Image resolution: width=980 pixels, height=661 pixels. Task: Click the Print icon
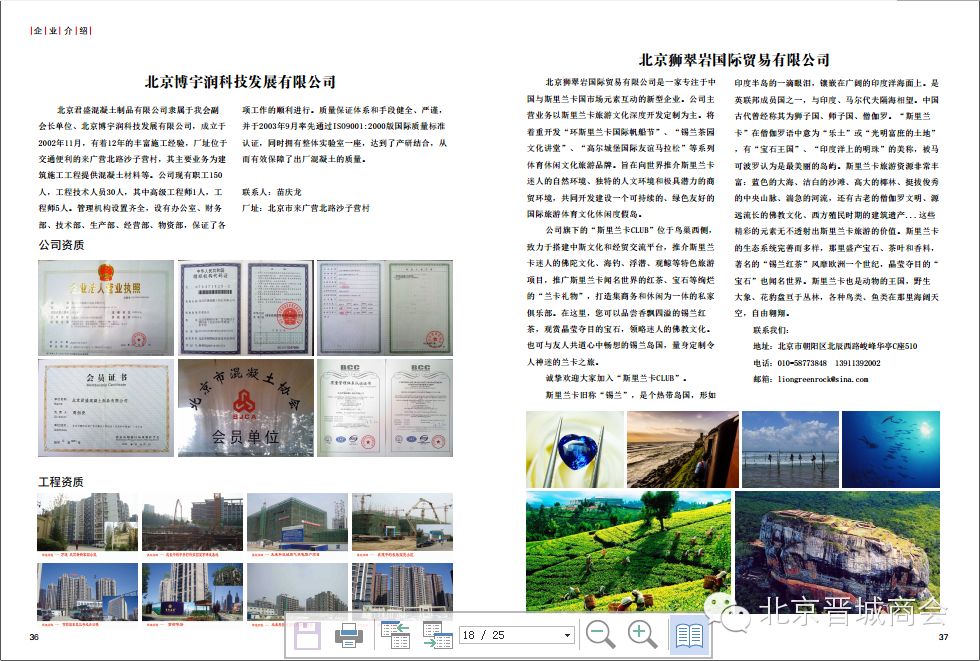pyautogui.click(x=349, y=635)
